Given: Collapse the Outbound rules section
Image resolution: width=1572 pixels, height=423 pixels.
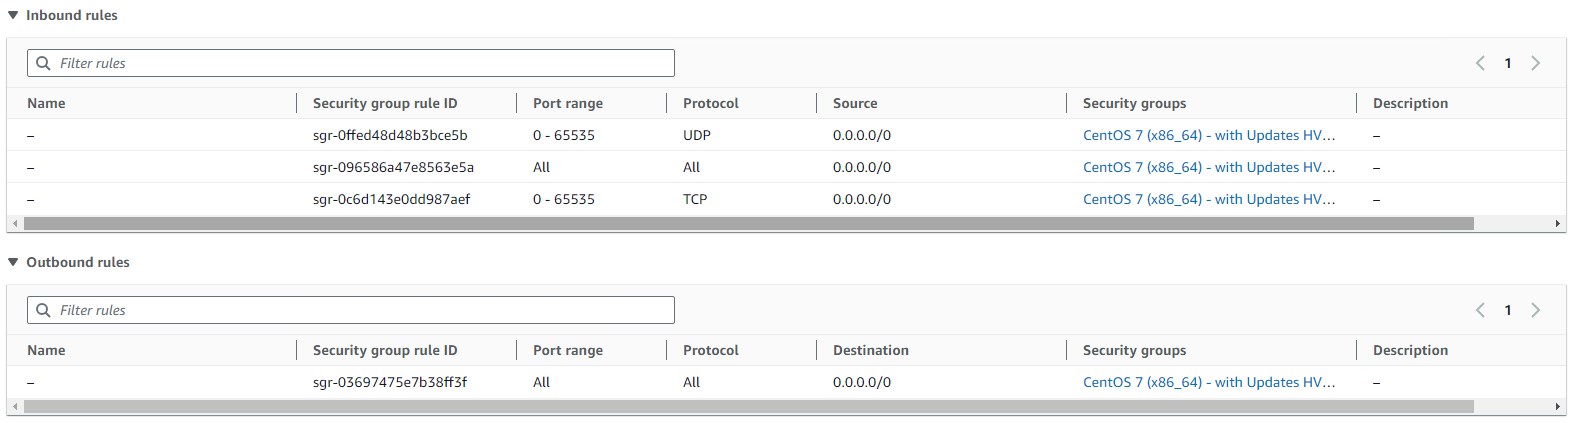Looking at the screenshot, I should pos(13,262).
